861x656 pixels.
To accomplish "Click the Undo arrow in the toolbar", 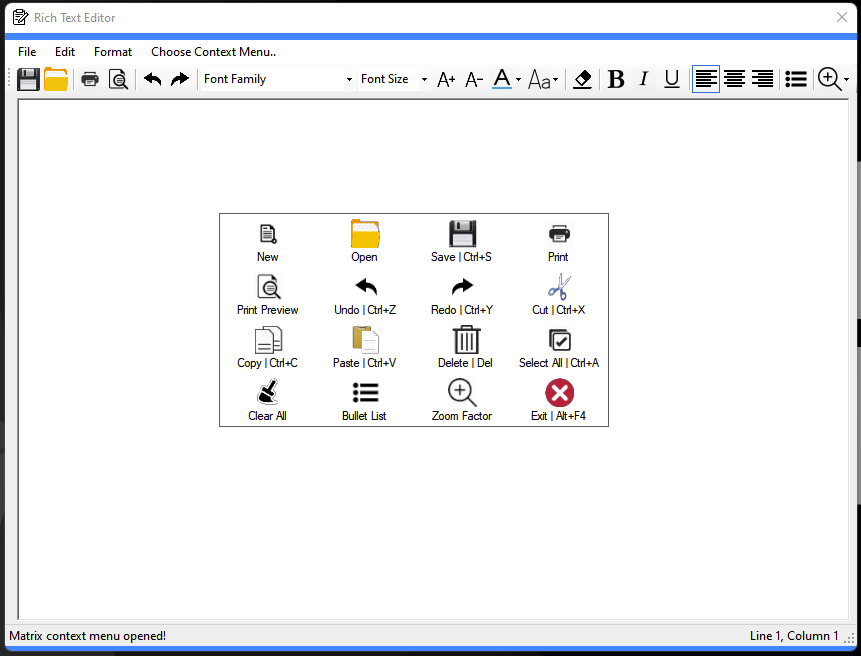I will pyautogui.click(x=153, y=80).
